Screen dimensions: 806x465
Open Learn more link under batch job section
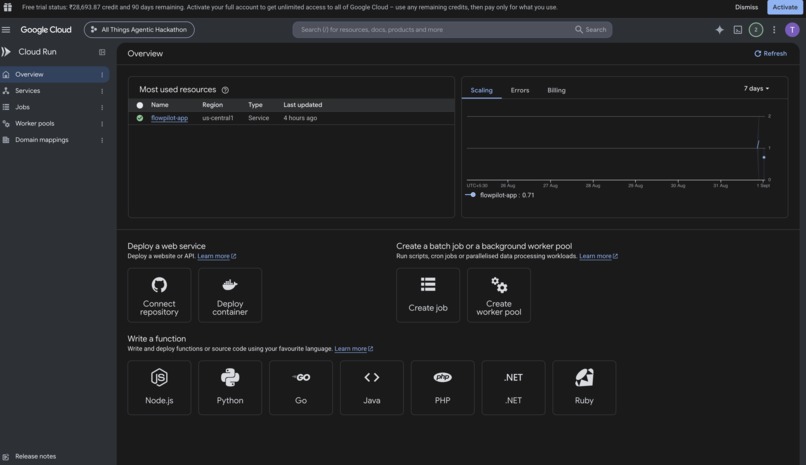pos(598,256)
